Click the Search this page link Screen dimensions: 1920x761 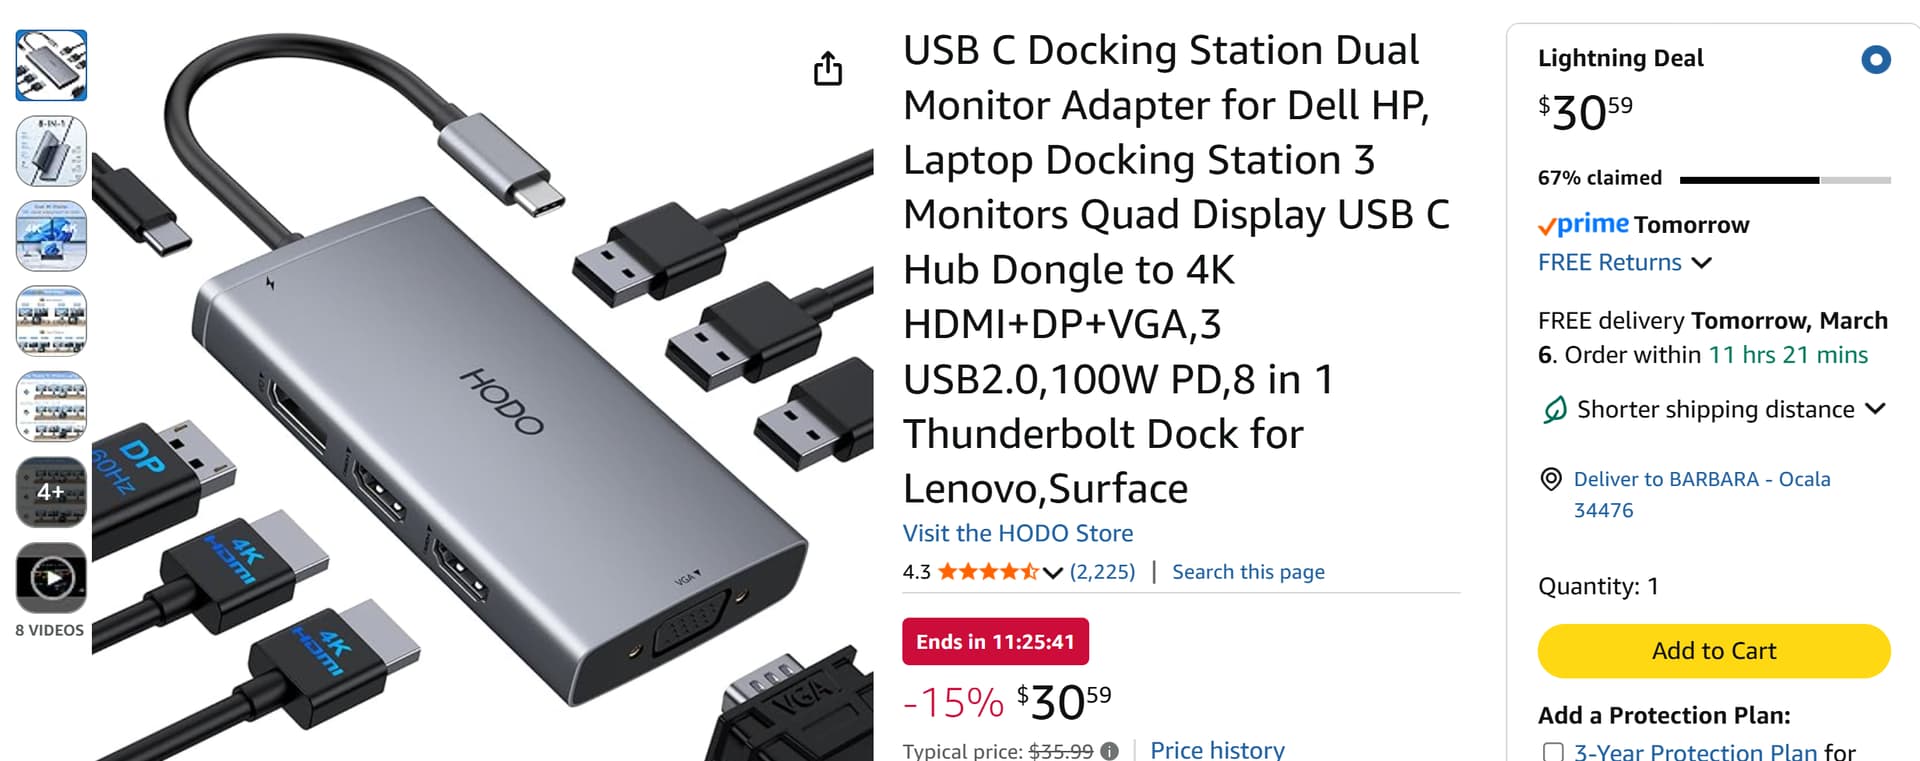(x=1248, y=572)
